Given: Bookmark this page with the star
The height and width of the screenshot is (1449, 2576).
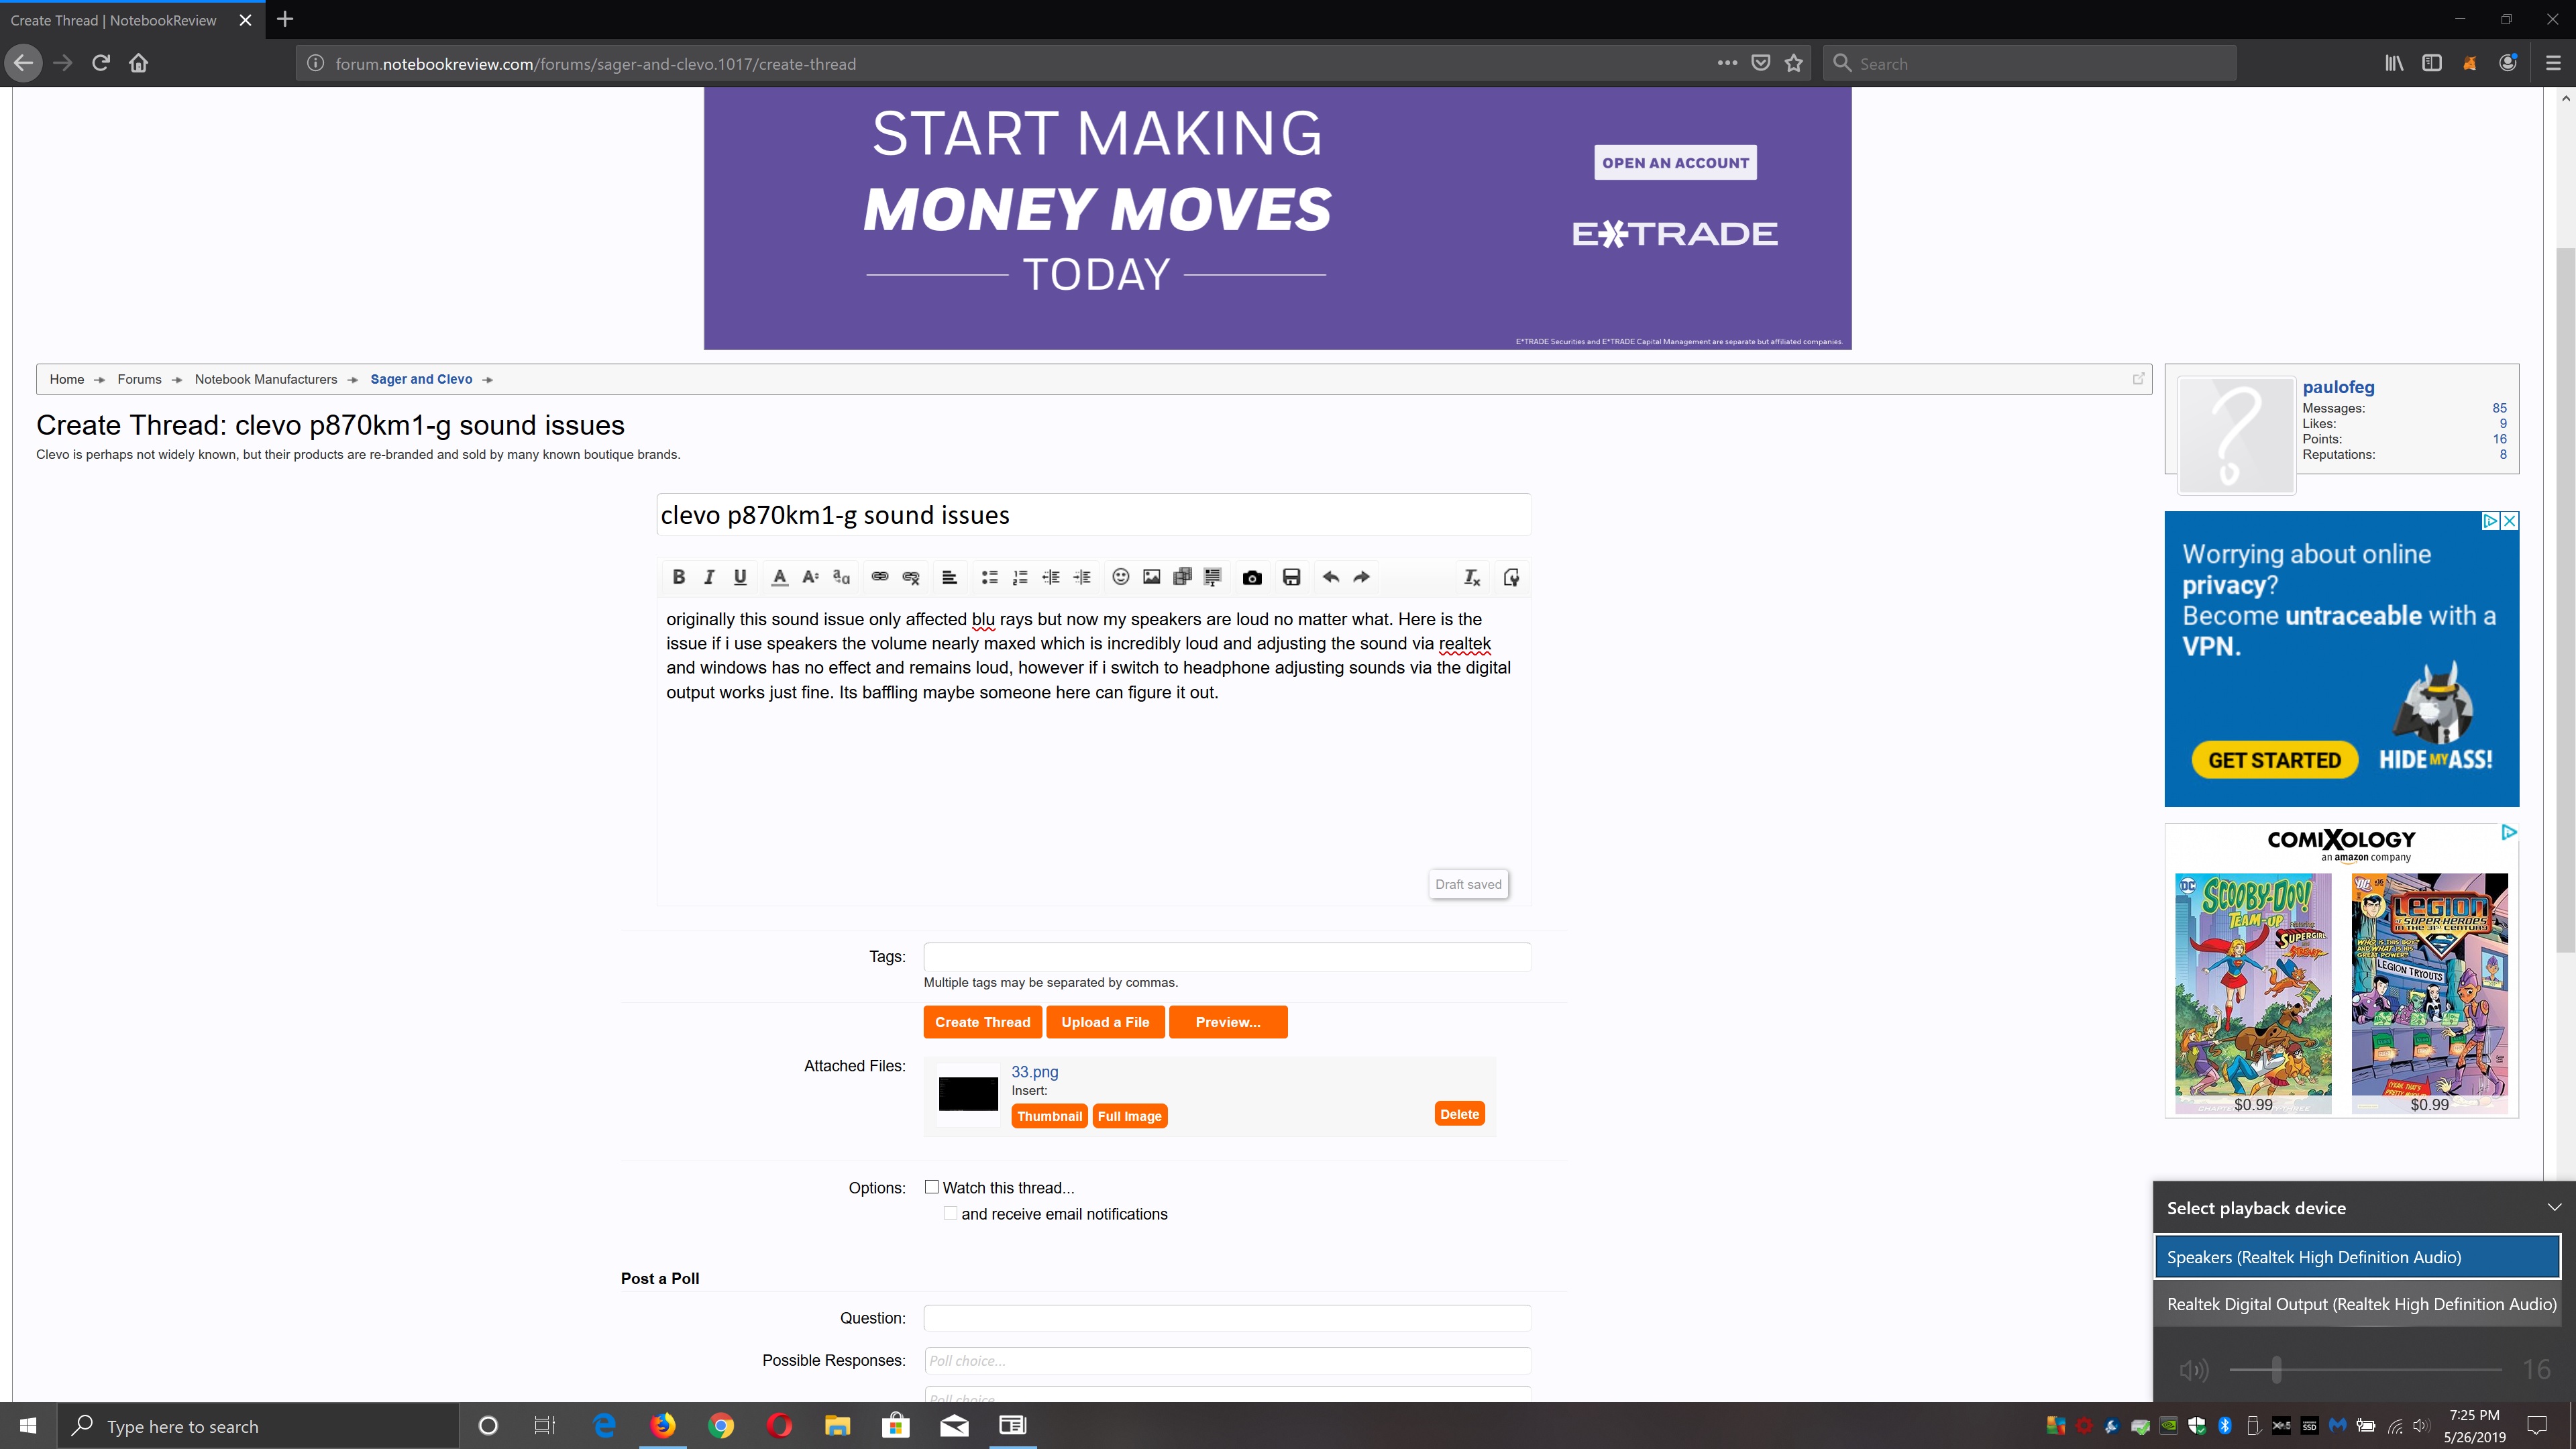Looking at the screenshot, I should [1793, 63].
